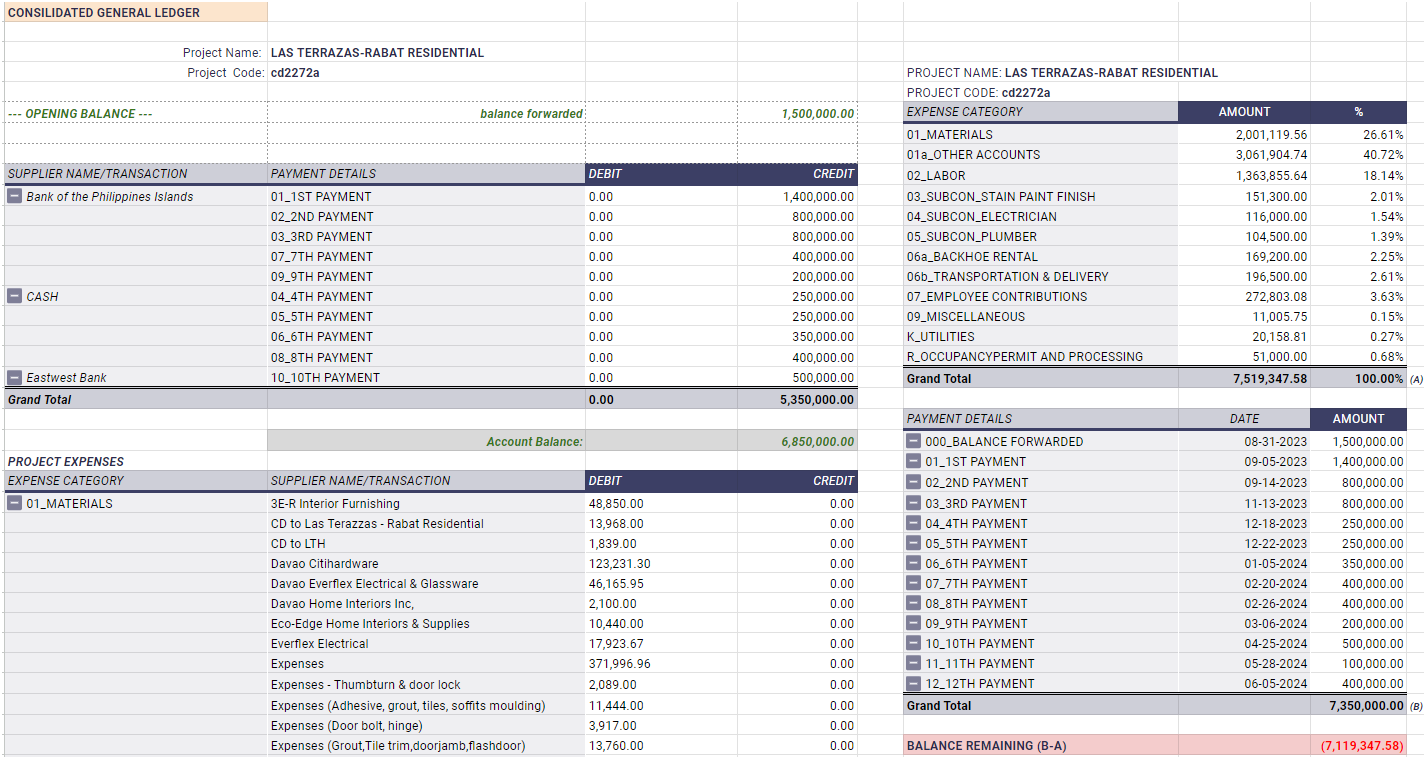Select the Grand Total credit 5,350,000.00
This screenshot has width=1426, height=759.
pos(797,400)
